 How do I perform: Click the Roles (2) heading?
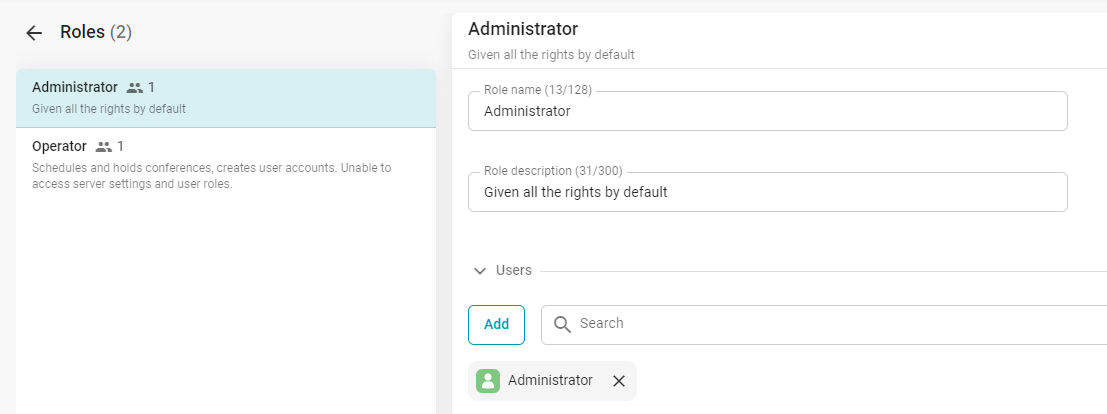96,33
